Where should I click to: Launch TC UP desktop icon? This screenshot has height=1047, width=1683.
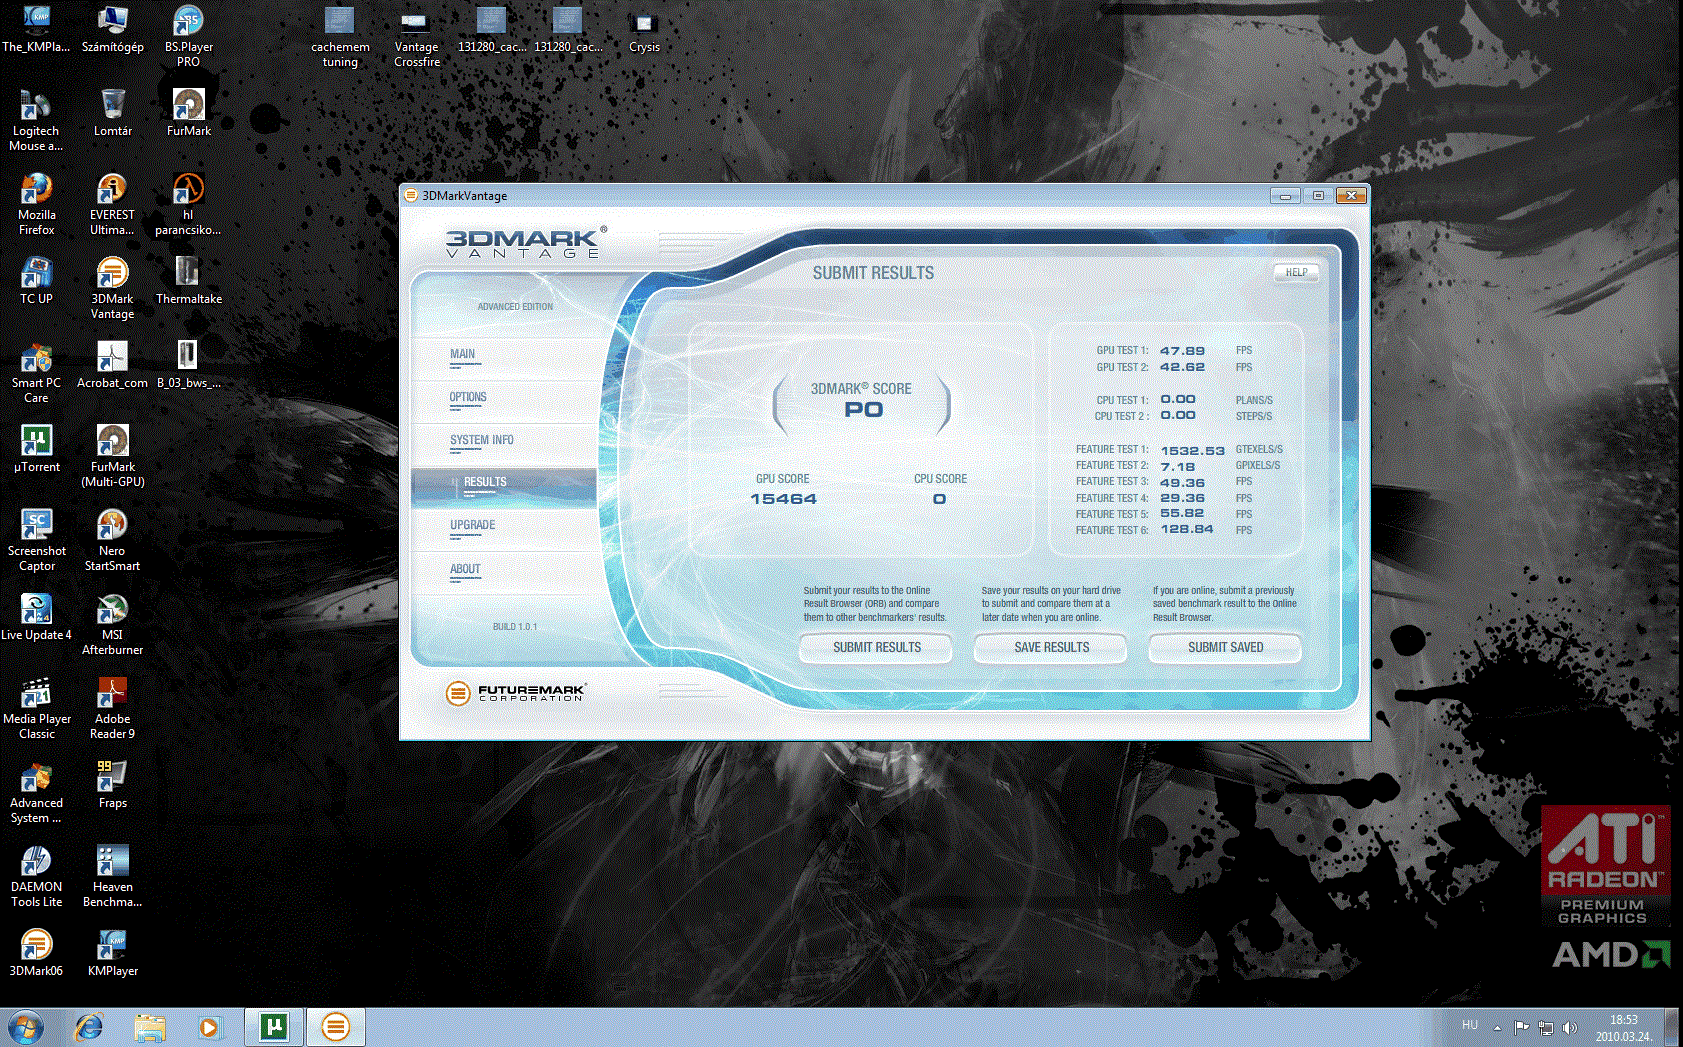click(37, 281)
